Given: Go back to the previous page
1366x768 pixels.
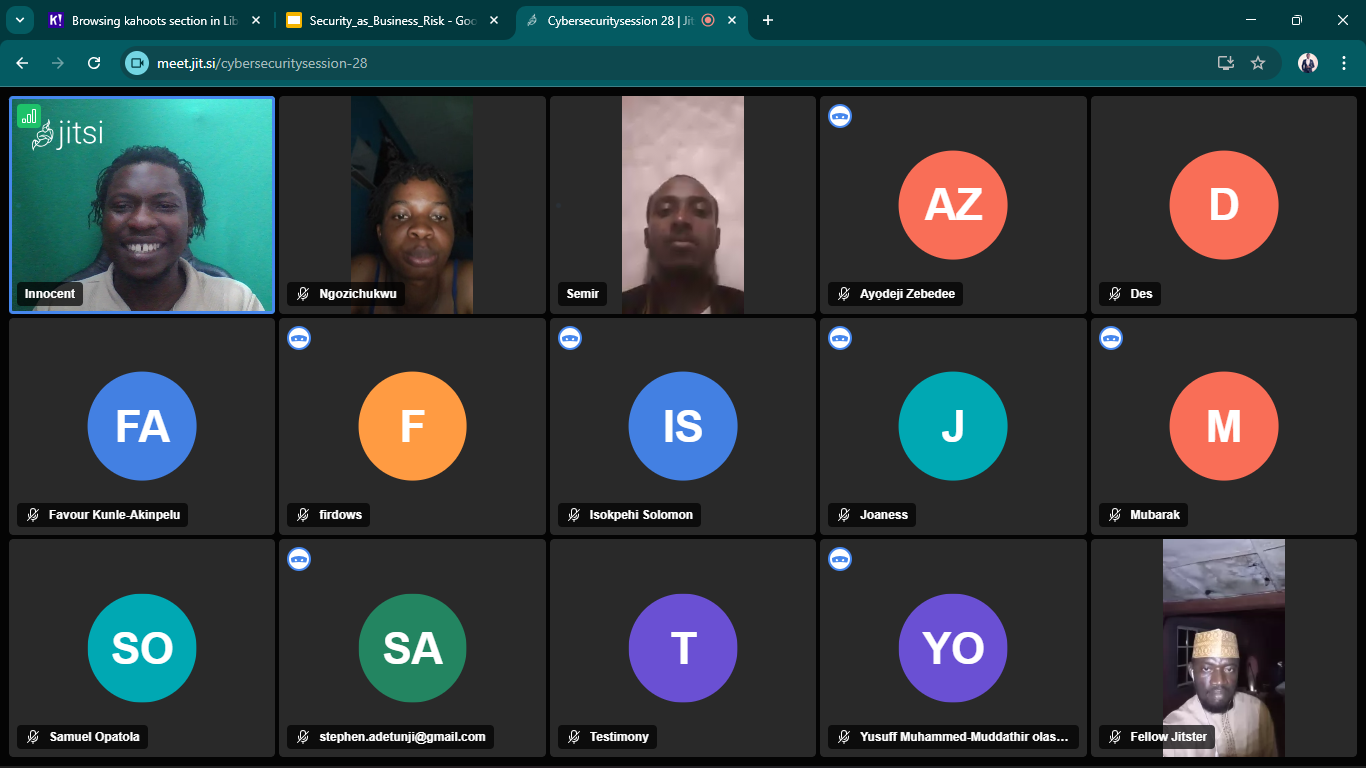Looking at the screenshot, I should tap(22, 63).
